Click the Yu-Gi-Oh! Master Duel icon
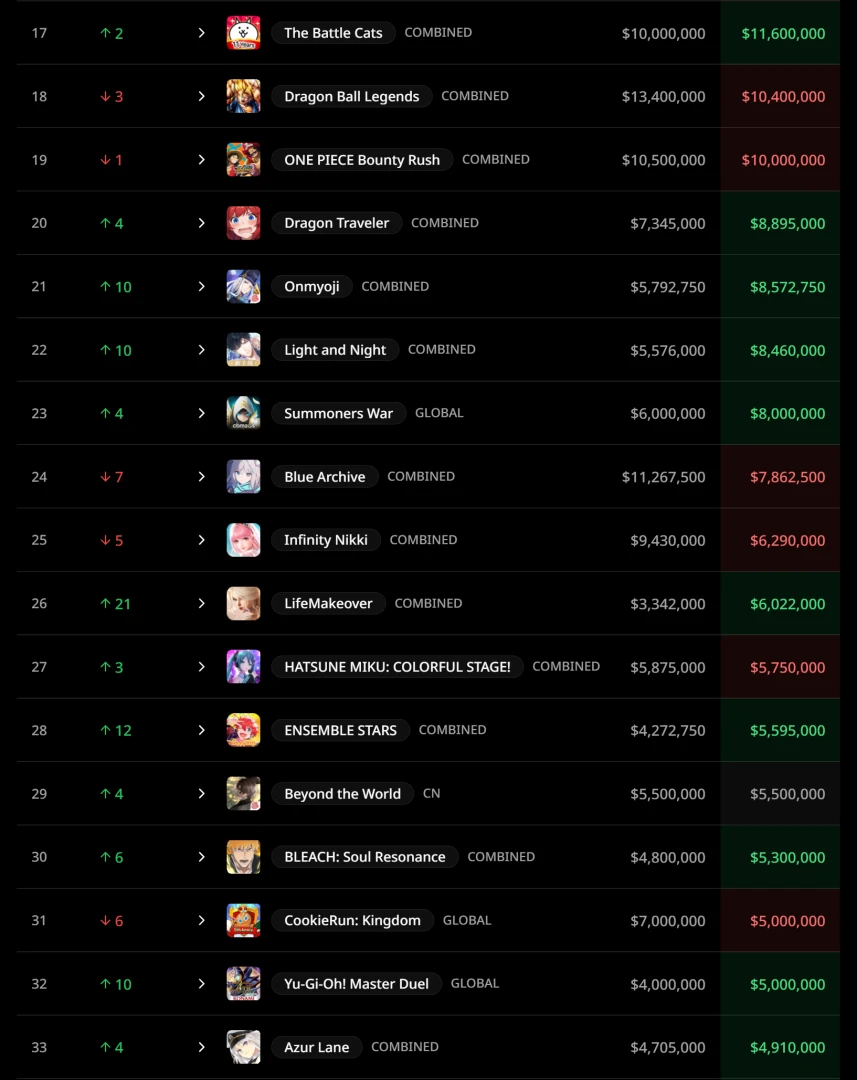The width and height of the screenshot is (857, 1080). coord(243,984)
